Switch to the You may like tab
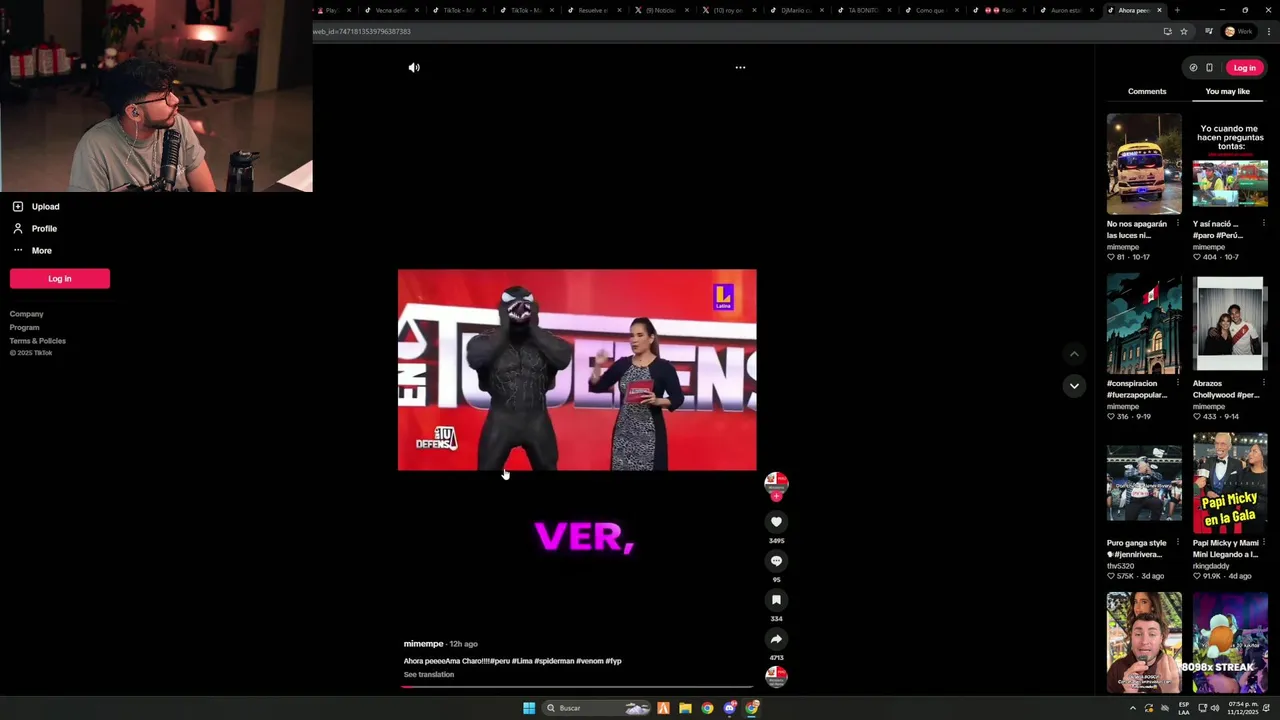This screenshot has height=720, width=1280. click(x=1227, y=91)
